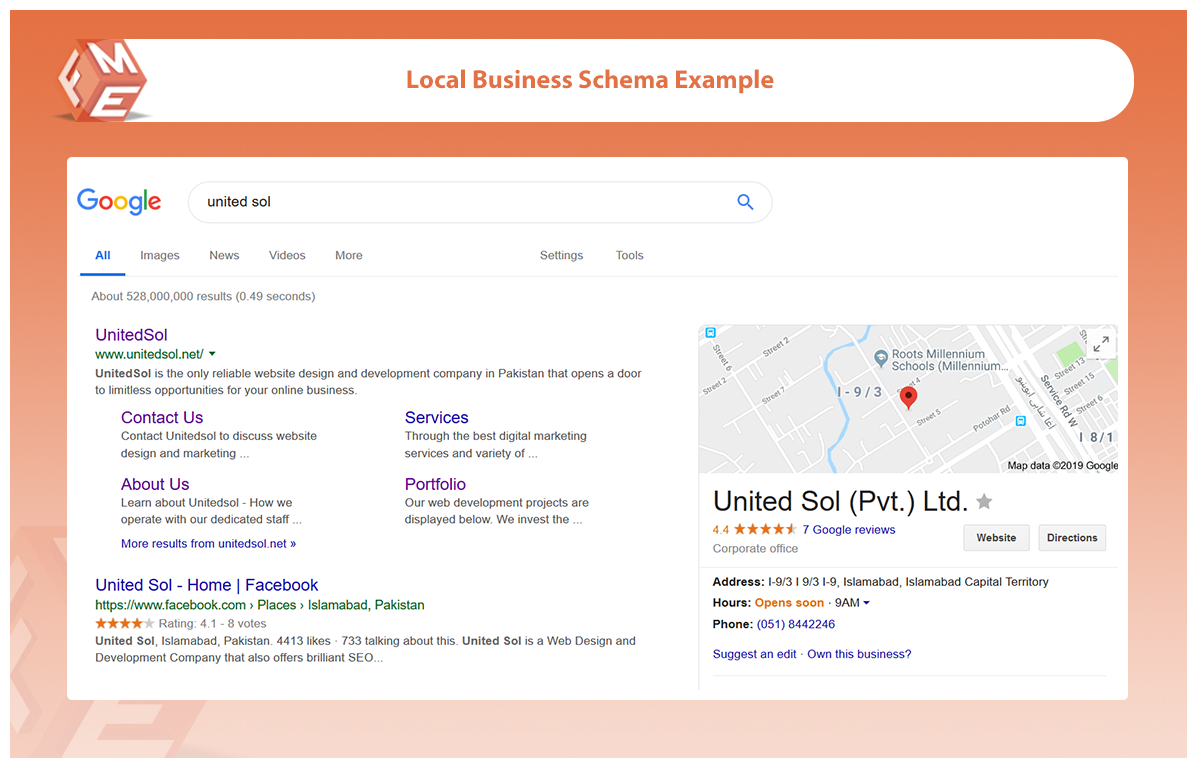
Task: Click the Google logo
Action: point(119,201)
